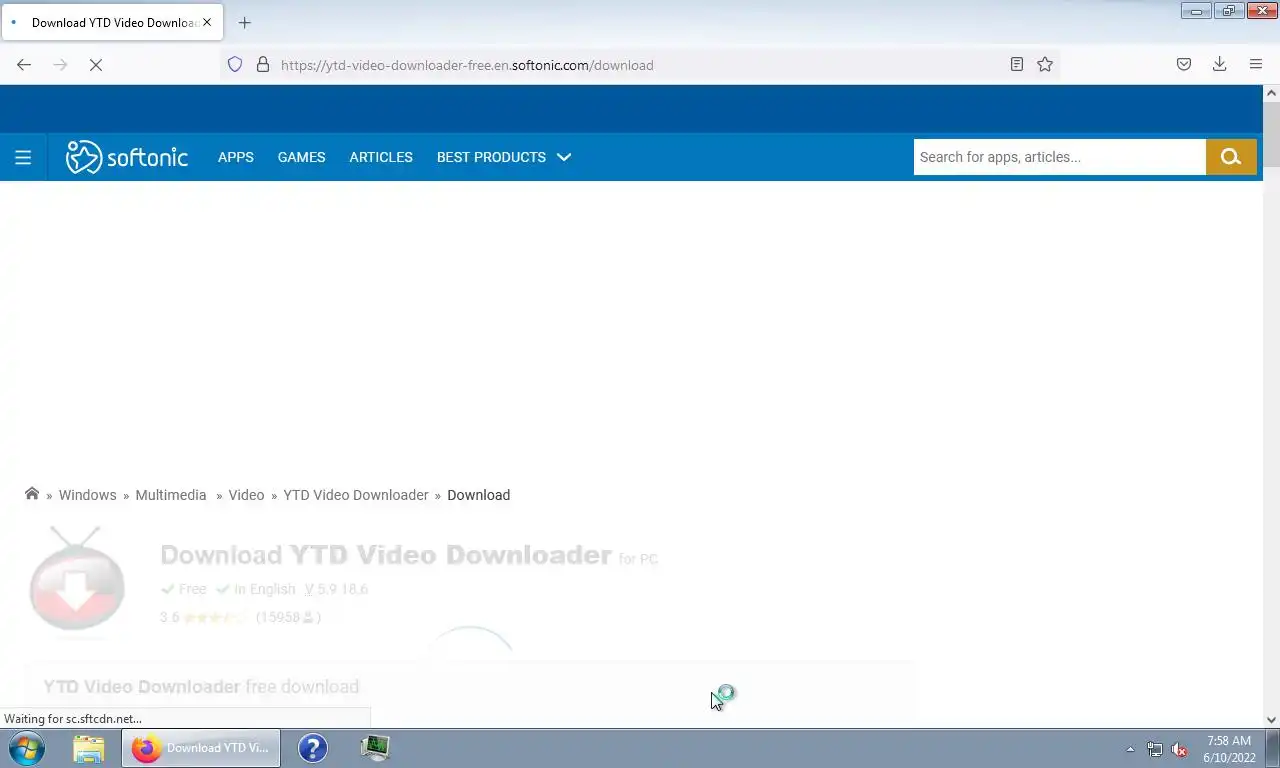Screen dimensions: 1280x768
Task: Click the YTD Video Downloader free download heading
Action: click(201, 687)
